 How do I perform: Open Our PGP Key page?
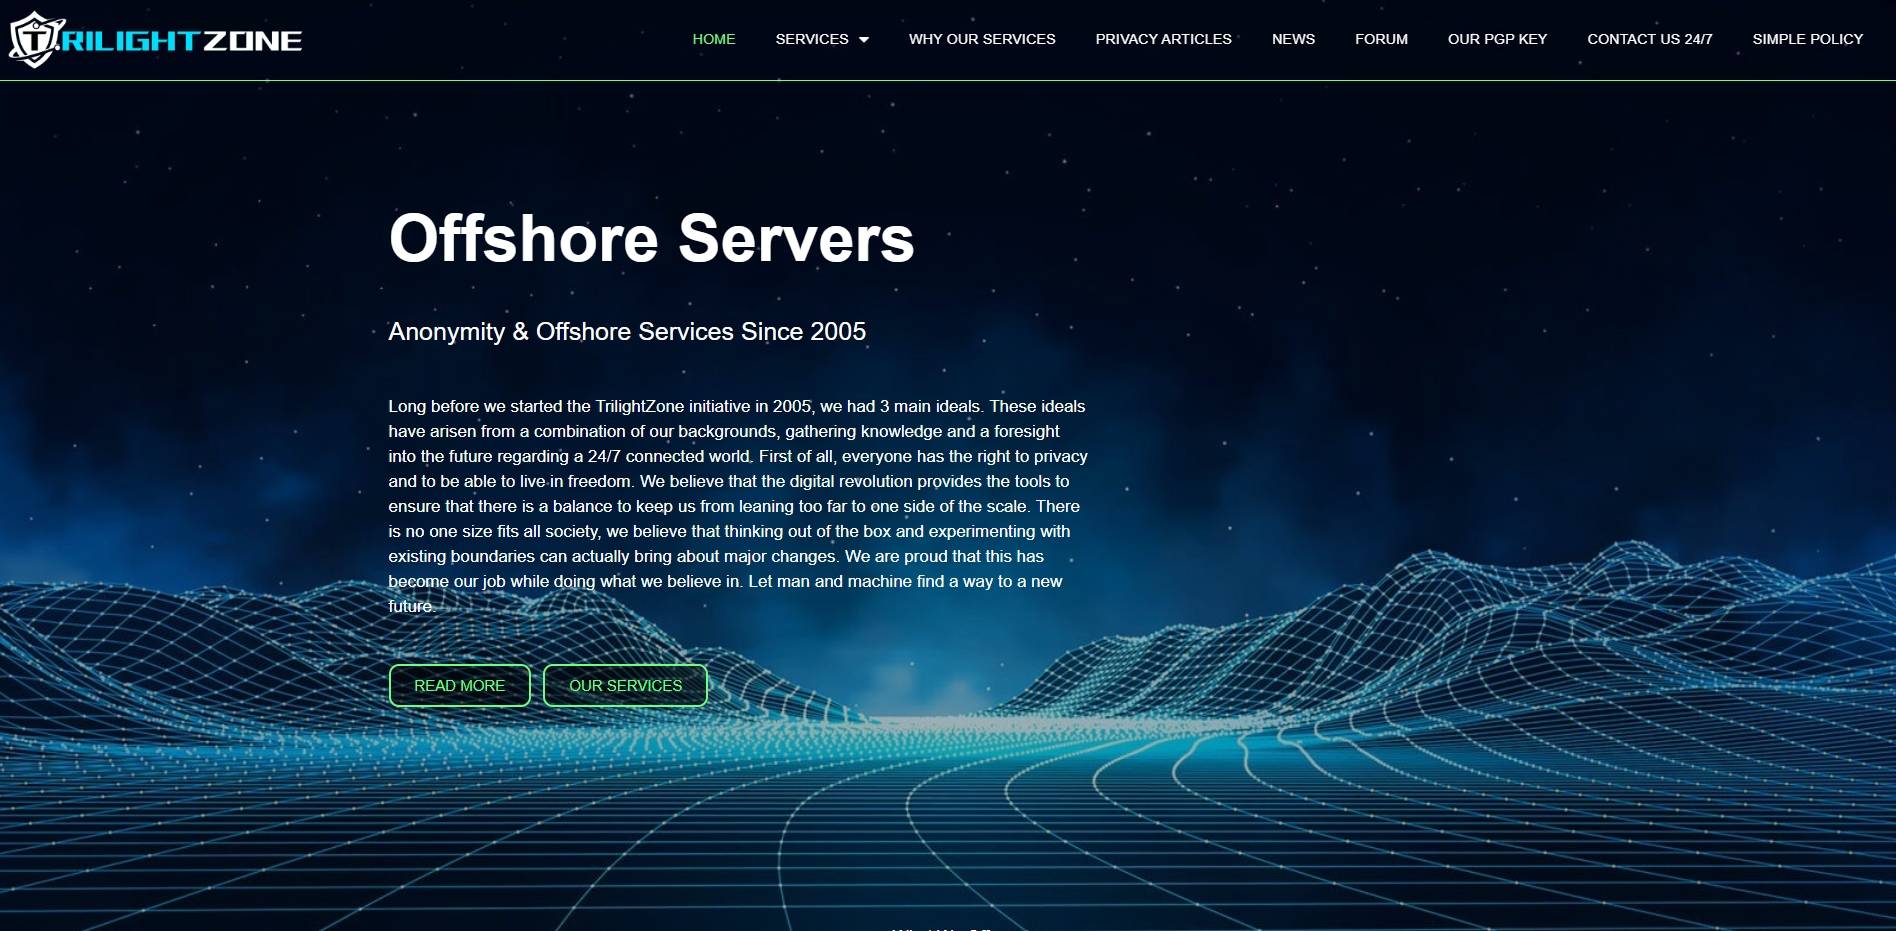[1497, 39]
